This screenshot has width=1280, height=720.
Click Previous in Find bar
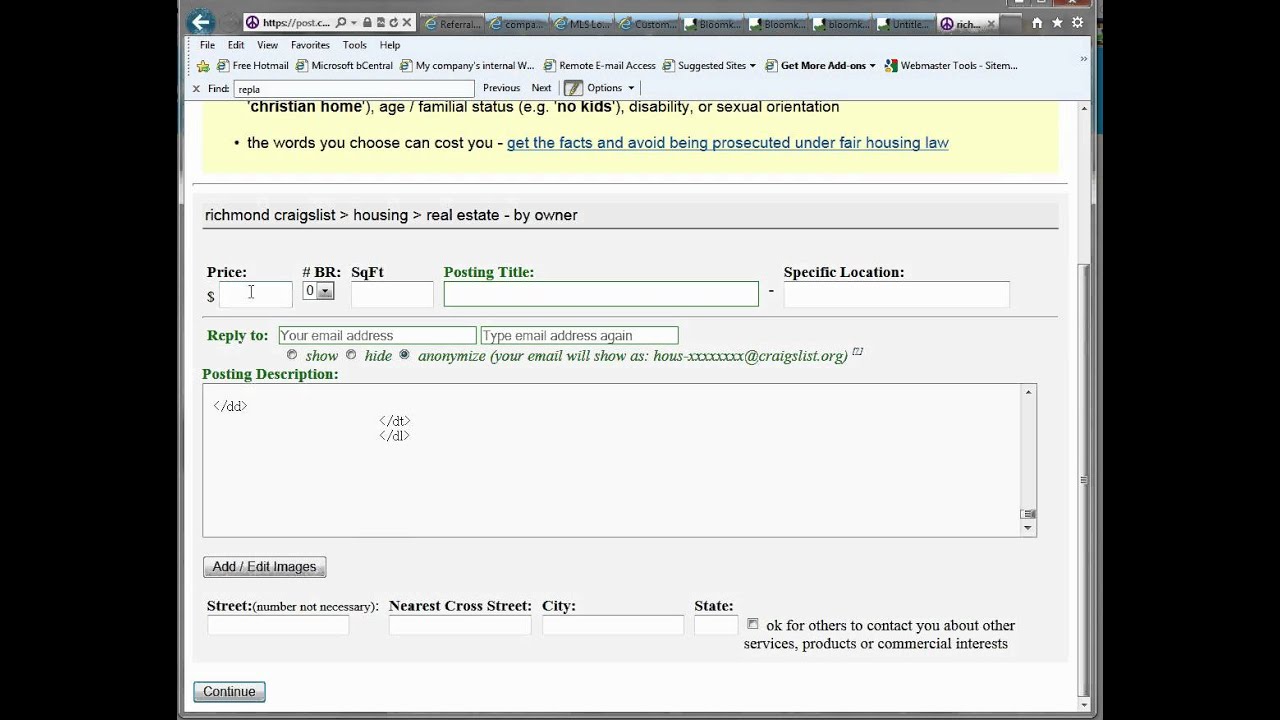coord(501,88)
